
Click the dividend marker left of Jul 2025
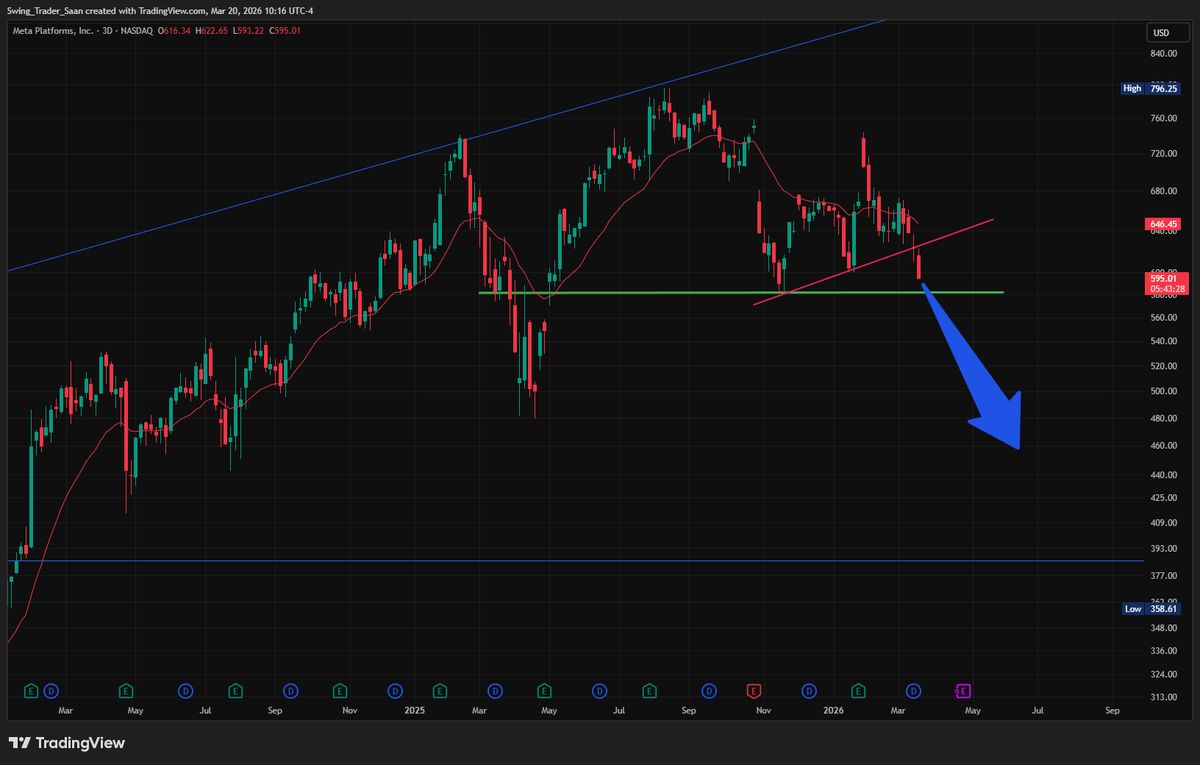click(600, 690)
